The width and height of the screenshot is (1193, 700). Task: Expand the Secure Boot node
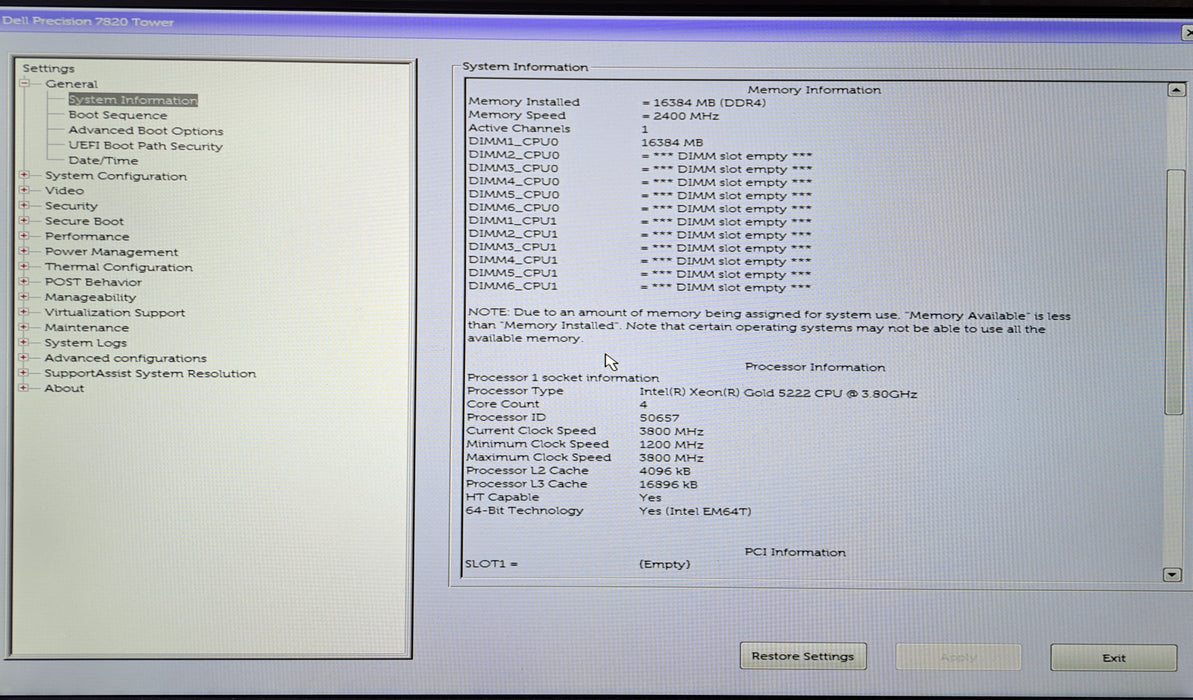24,221
